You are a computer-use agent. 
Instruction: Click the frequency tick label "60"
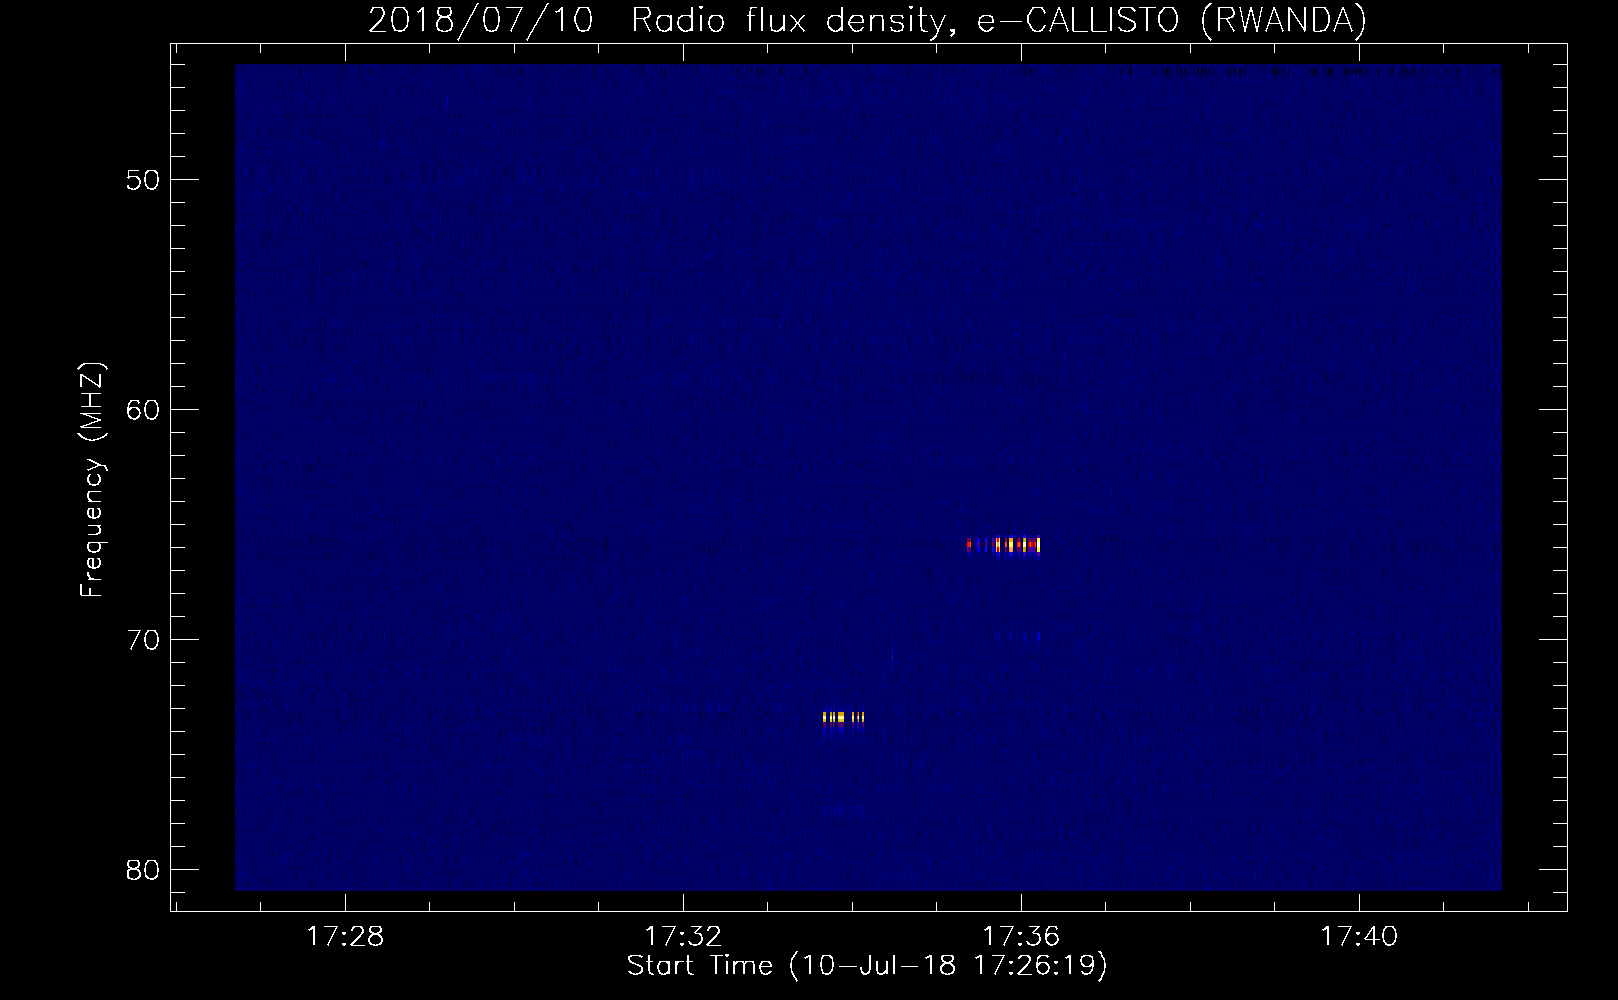click(144, 411)
